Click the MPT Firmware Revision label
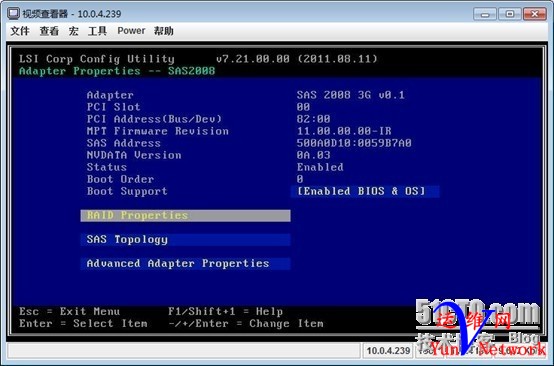 pyautogui.click(x=158, y=131)
